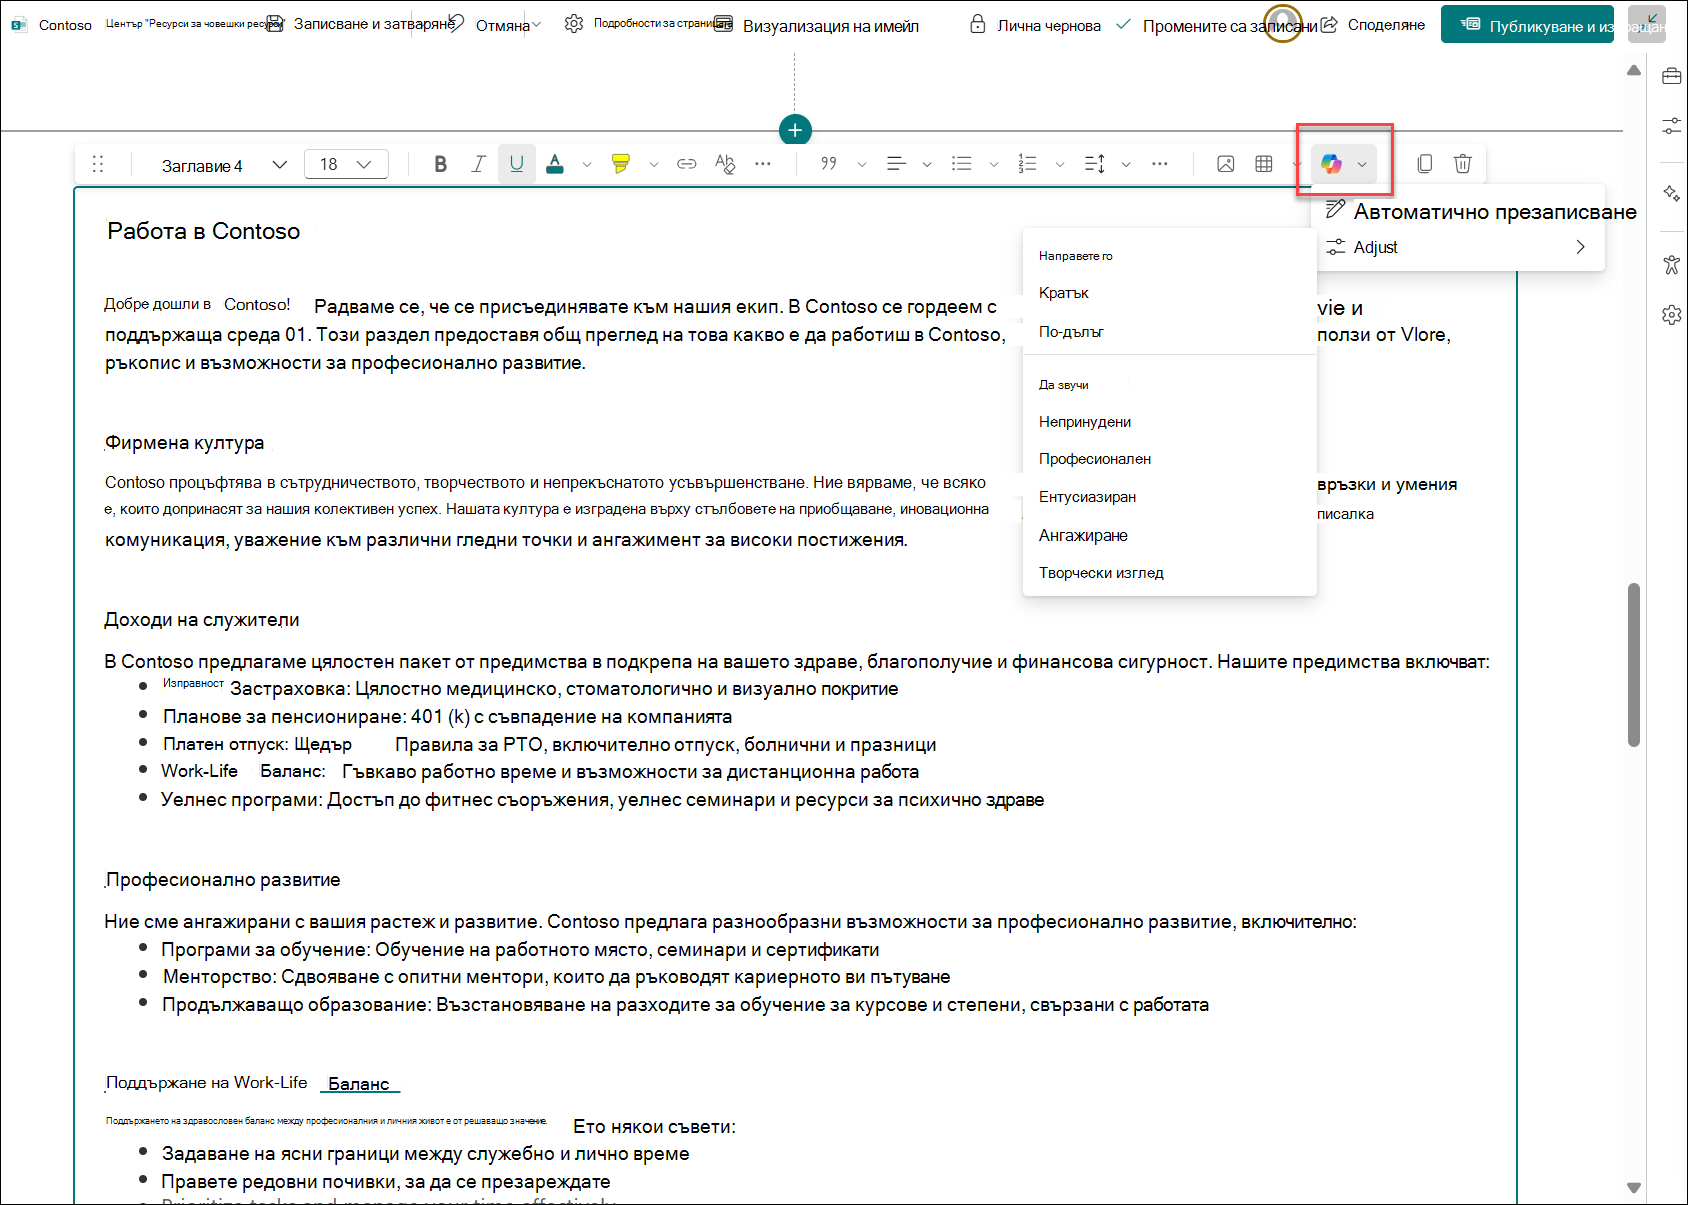Open the toolbox pane in right rail
1688x1205 pixels.
pos(1671,76)
